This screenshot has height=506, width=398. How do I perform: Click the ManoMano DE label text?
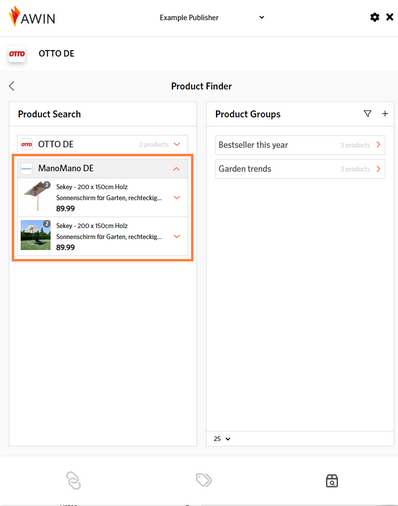66,168
